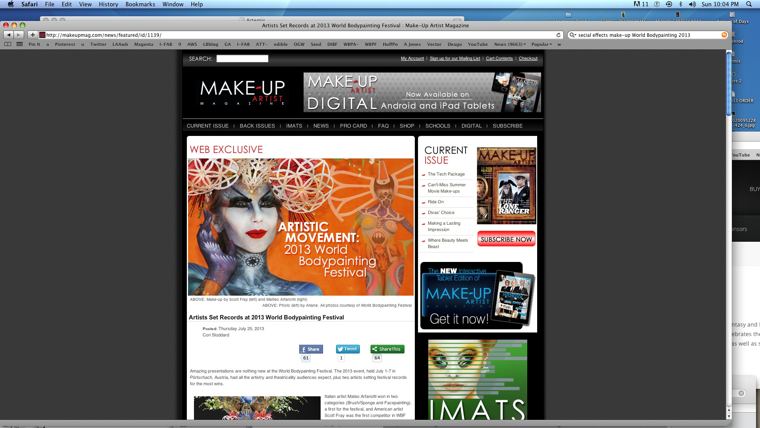Click the Pinterest bookmark
The image size is (760, 428).
coord(65,44)
